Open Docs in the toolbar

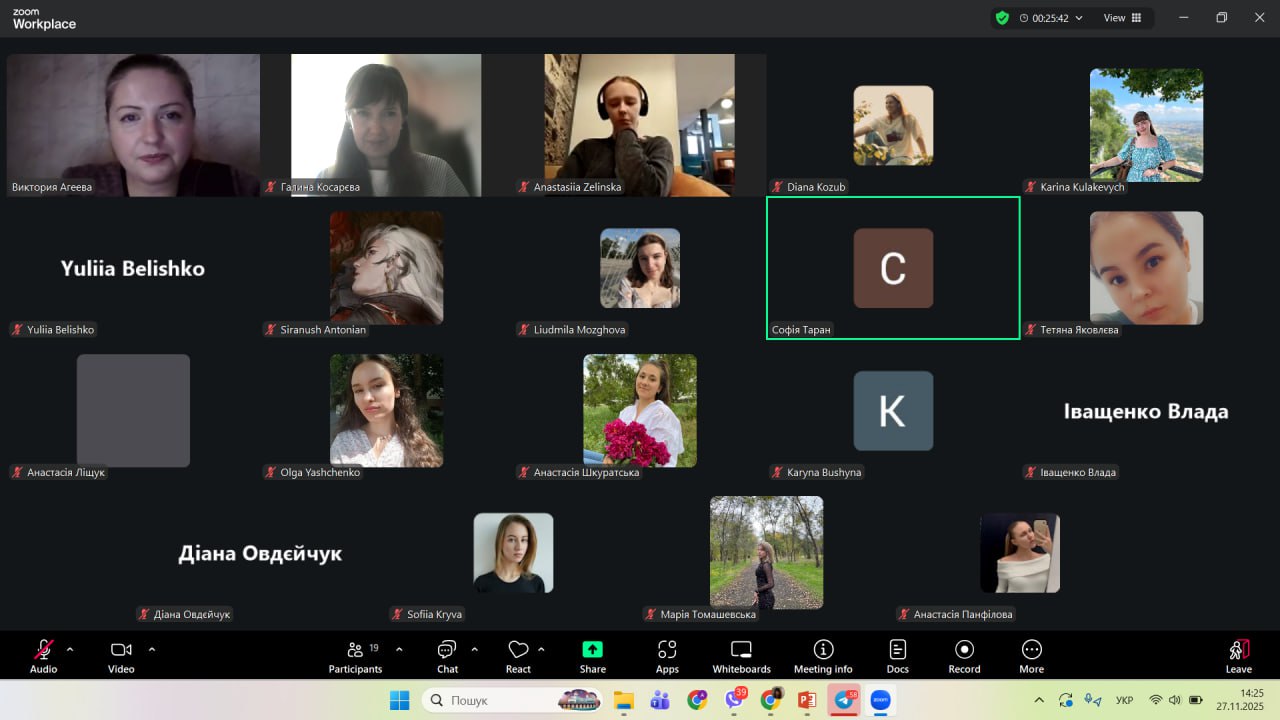(897, 656)
